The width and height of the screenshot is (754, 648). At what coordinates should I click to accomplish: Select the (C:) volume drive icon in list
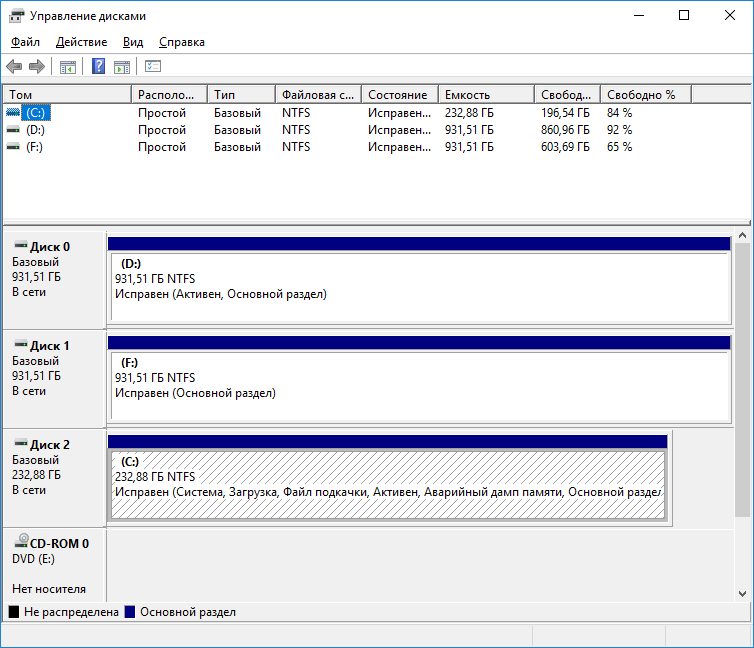pyautogui.click(x=13, y=113)
